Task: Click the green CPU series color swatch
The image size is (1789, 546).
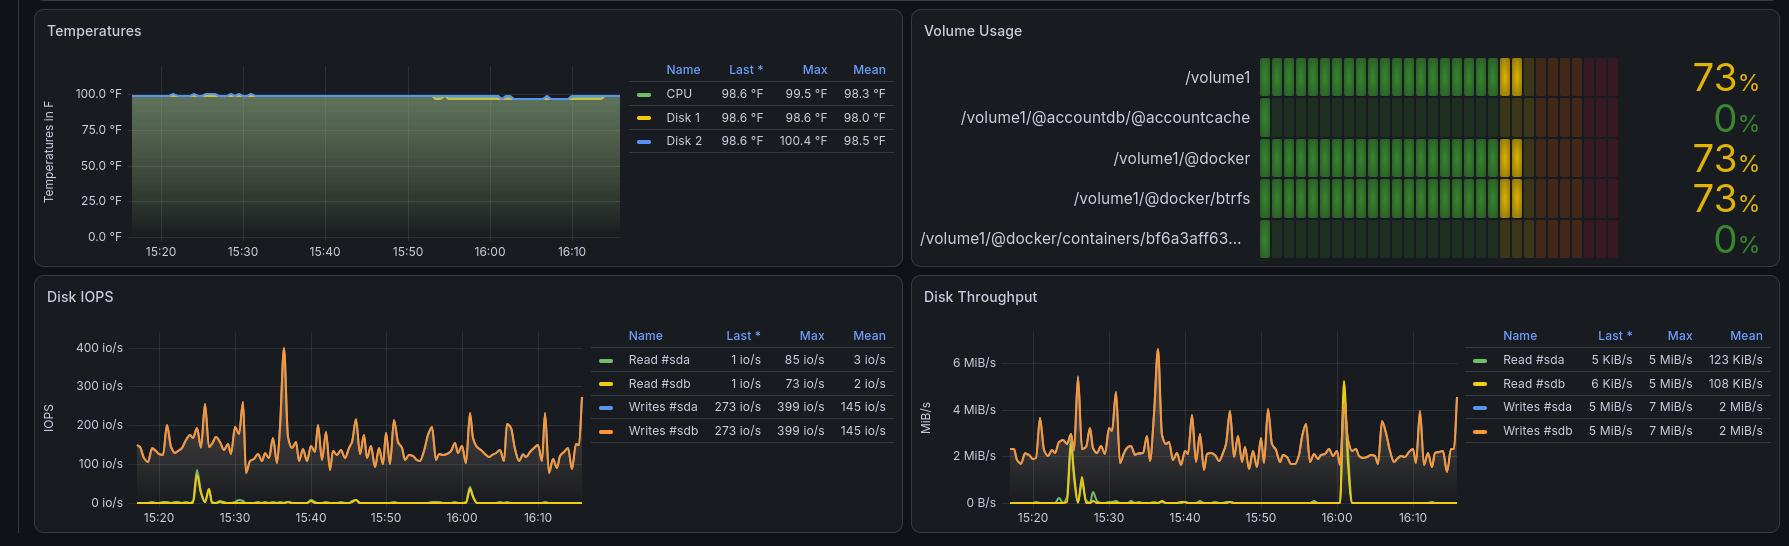Action: tap(644, 94)
